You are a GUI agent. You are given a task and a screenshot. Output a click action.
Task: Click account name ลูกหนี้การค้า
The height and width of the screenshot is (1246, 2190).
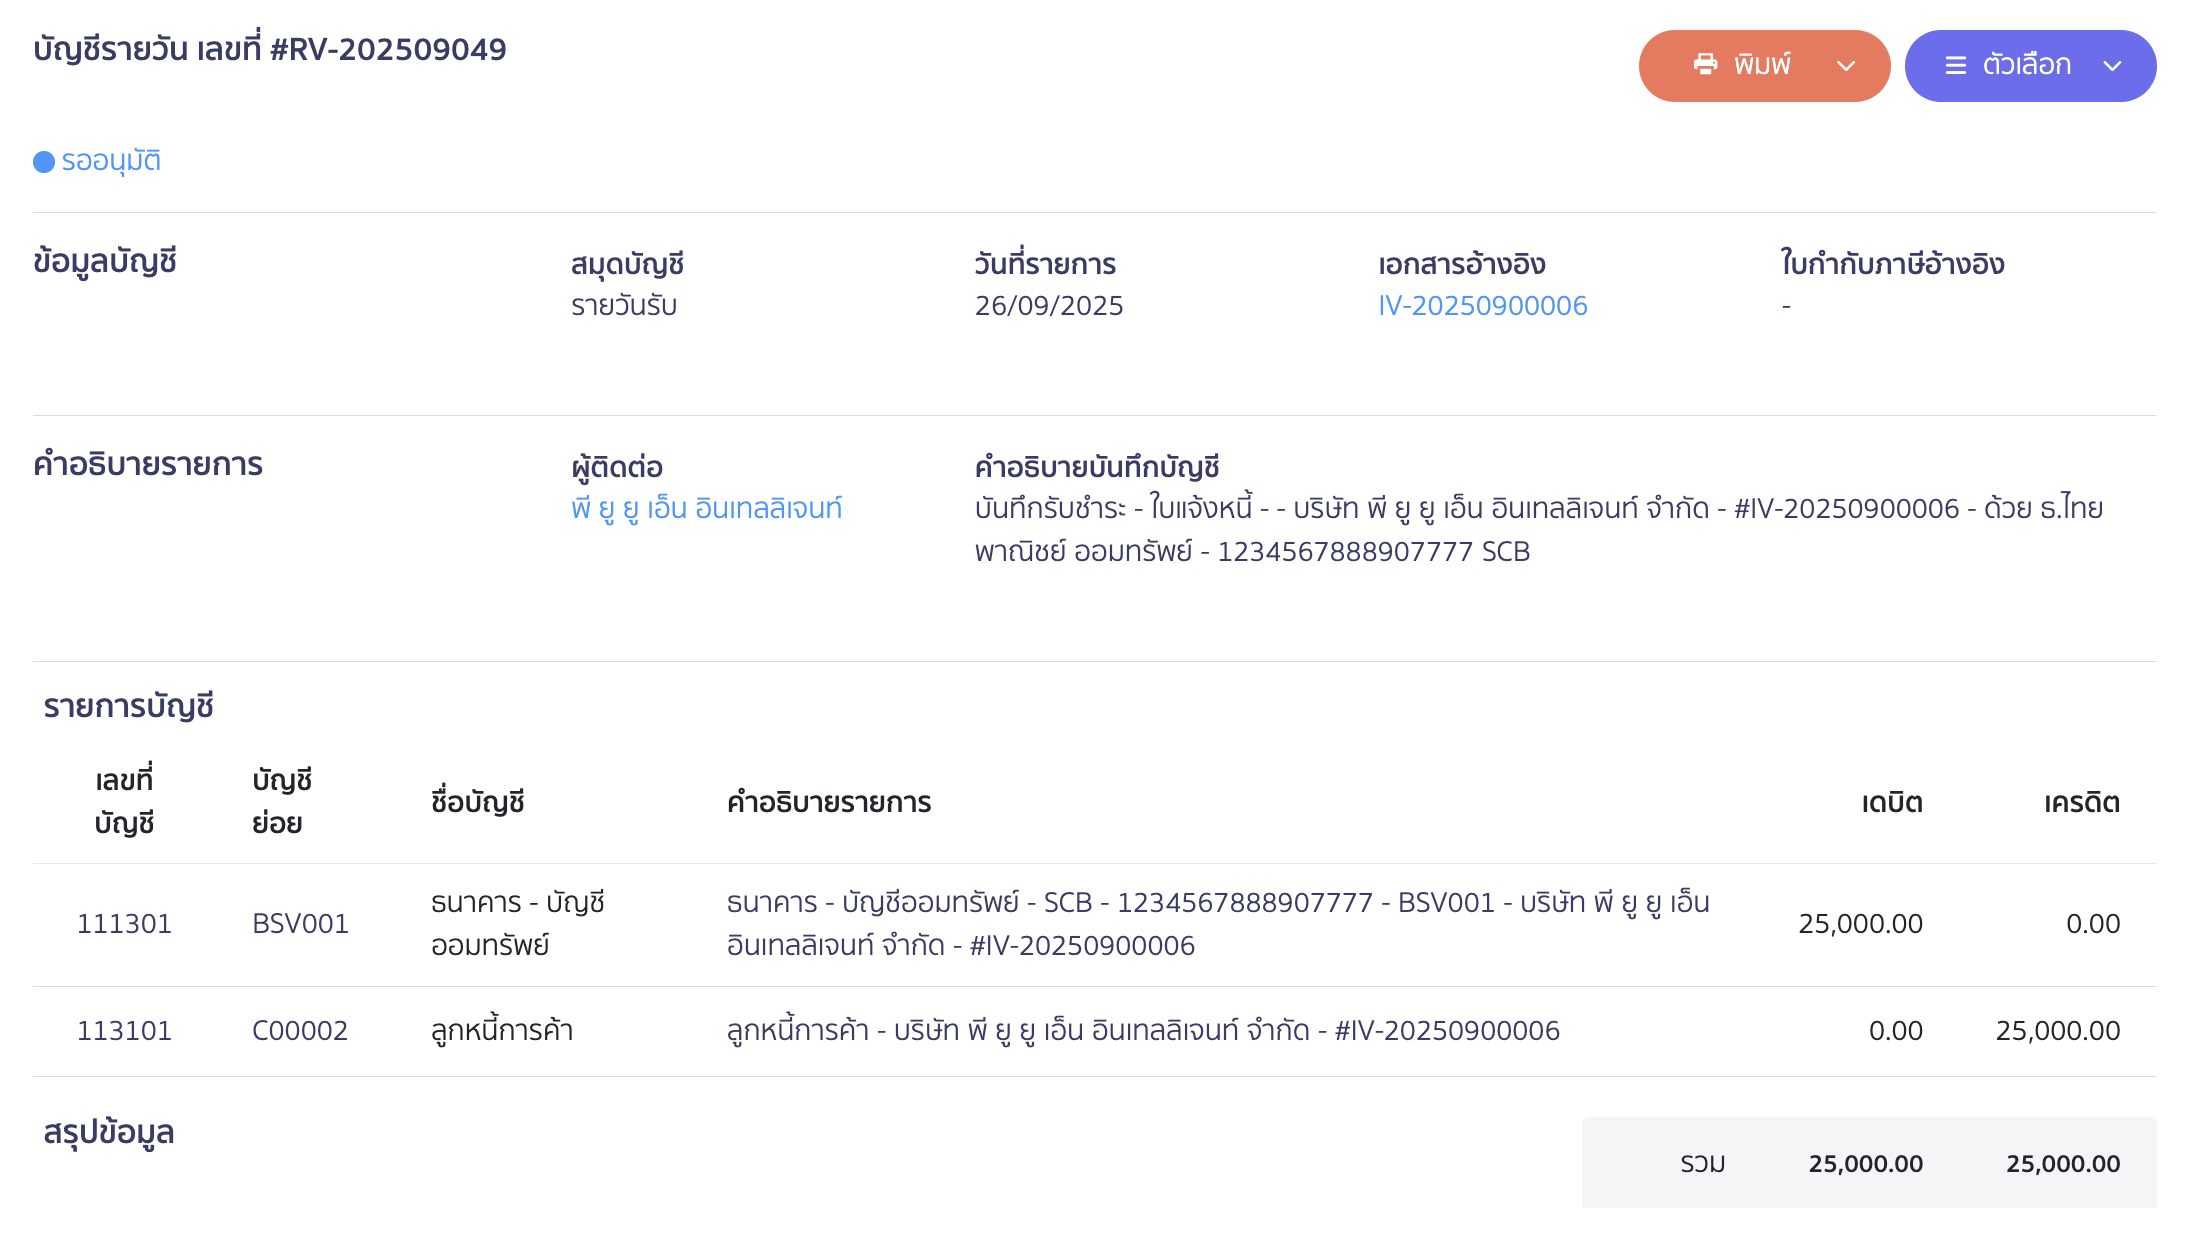[500, 1030]
